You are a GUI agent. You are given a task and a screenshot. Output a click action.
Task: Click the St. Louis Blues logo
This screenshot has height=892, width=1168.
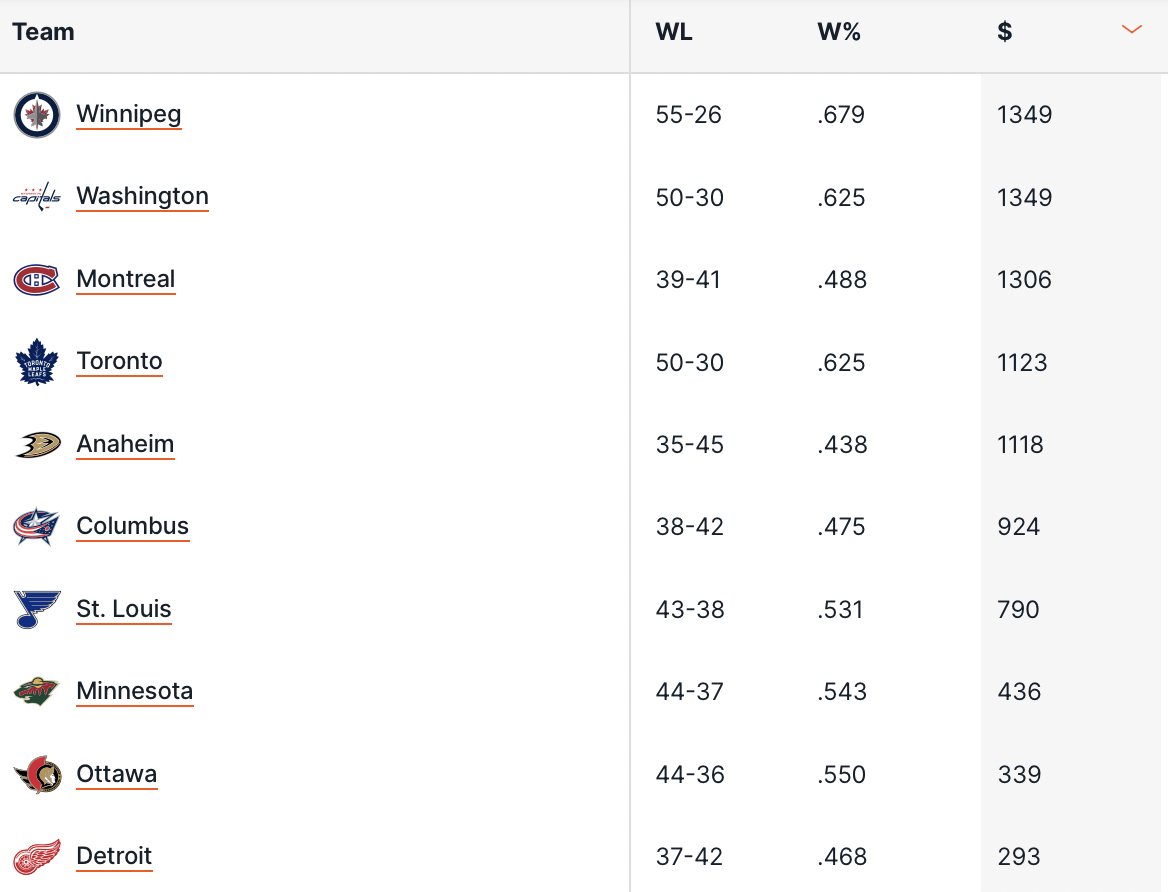37,610
